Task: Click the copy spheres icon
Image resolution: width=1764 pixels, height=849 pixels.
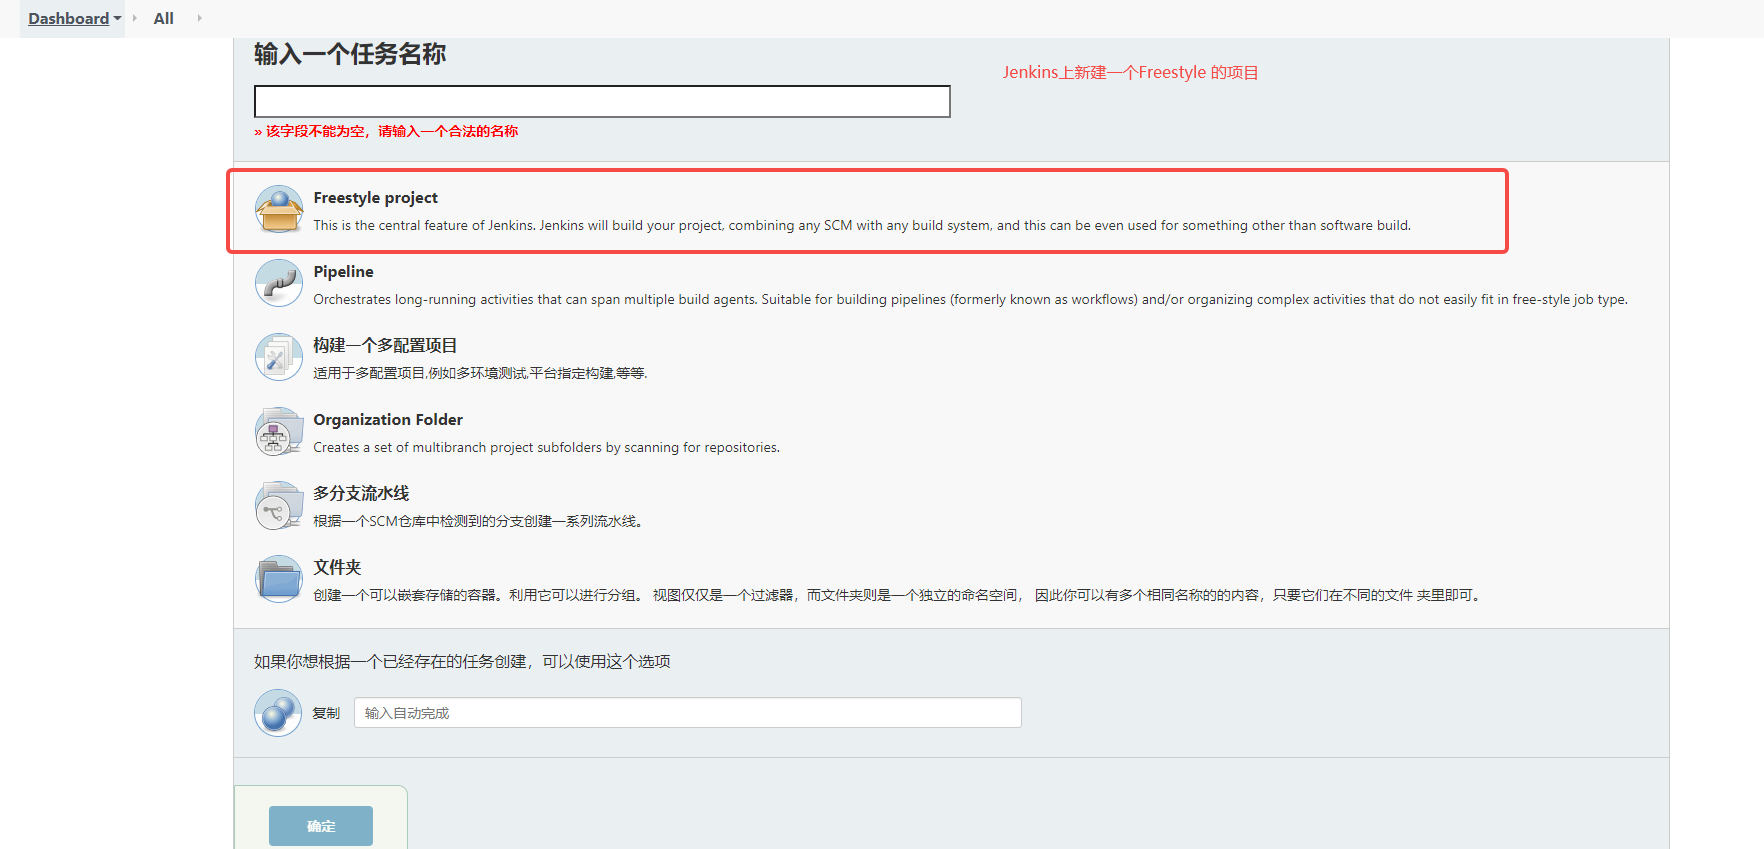Action: point(278,713)
